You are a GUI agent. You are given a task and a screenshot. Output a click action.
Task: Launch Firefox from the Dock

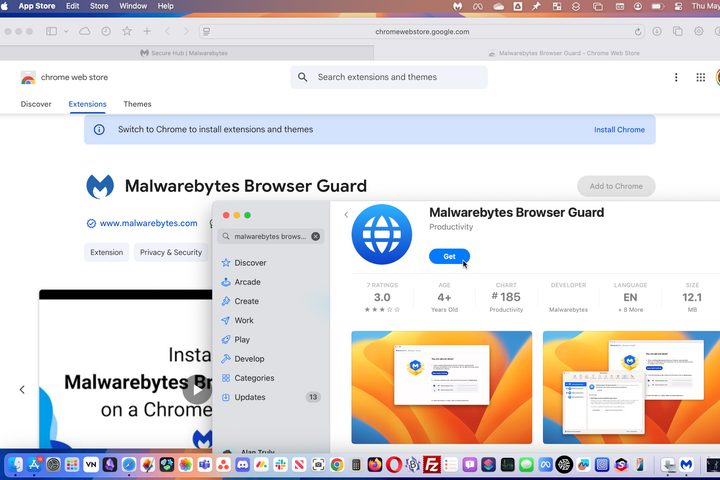375,465
